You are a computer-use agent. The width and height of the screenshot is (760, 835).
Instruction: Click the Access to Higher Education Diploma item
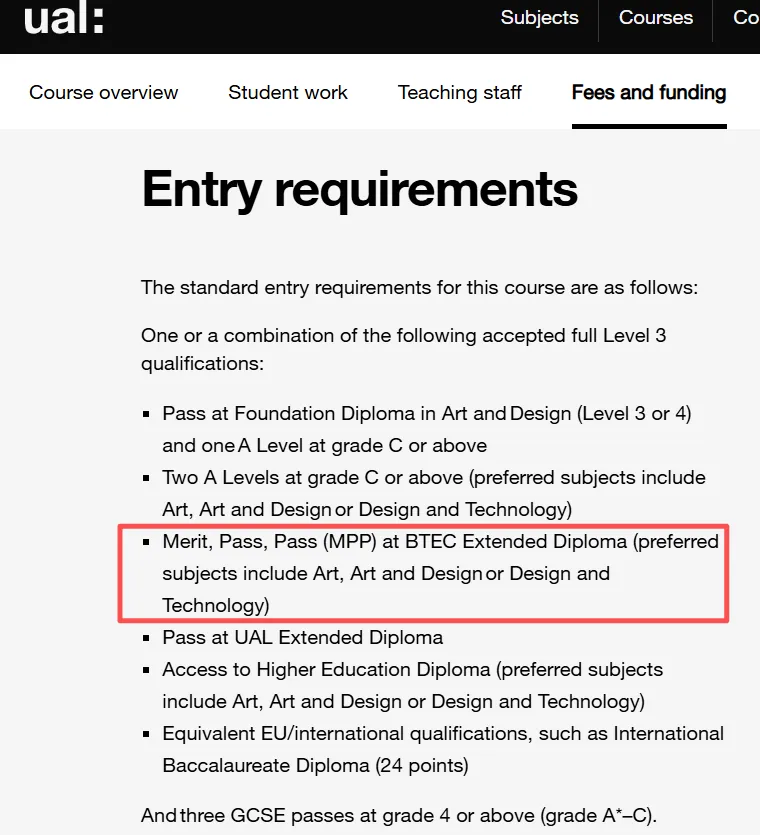(412, 685)
